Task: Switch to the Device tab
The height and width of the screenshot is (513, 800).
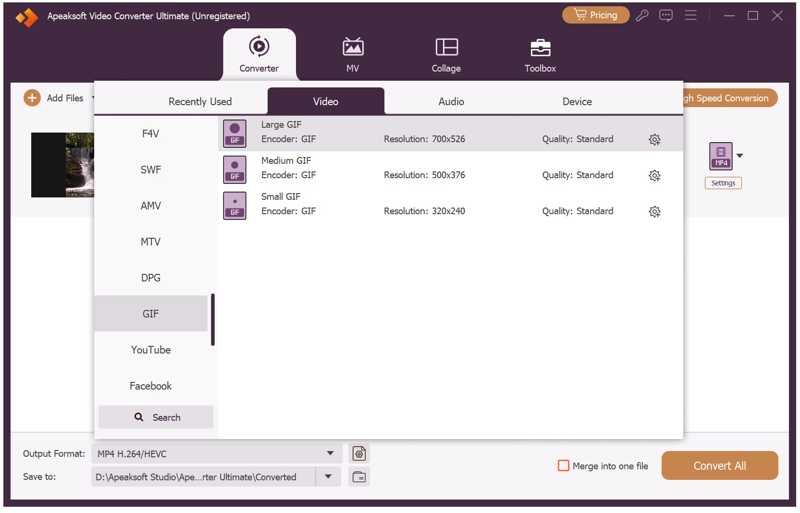Action: coord(577,102)
